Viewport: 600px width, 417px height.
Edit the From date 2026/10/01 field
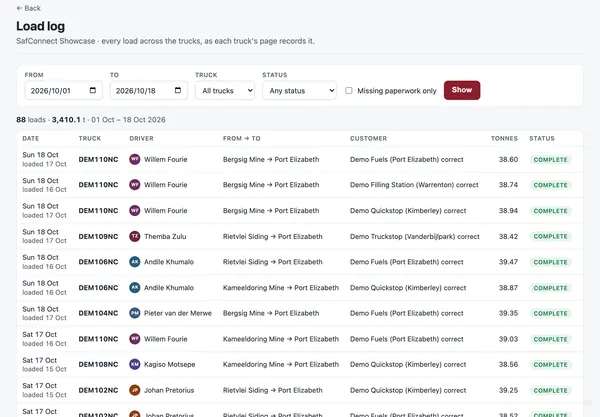tap(64, 90)
